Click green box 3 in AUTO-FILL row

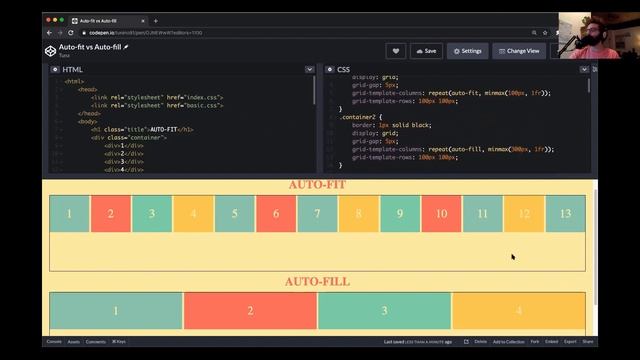(384, 311)
